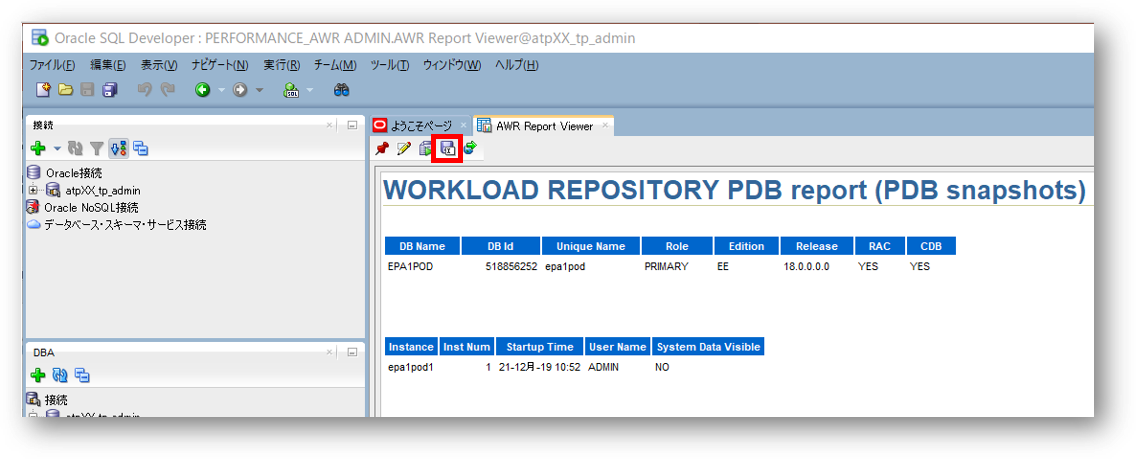
Task: Click the New file icon in main toolbar
Action: tap(43, 90)
